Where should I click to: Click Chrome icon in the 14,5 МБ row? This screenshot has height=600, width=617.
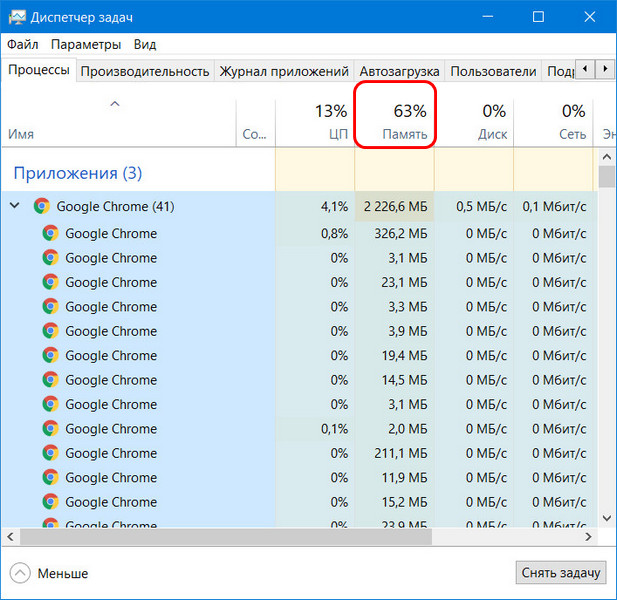pyautogui.click(x=50, y=380)
